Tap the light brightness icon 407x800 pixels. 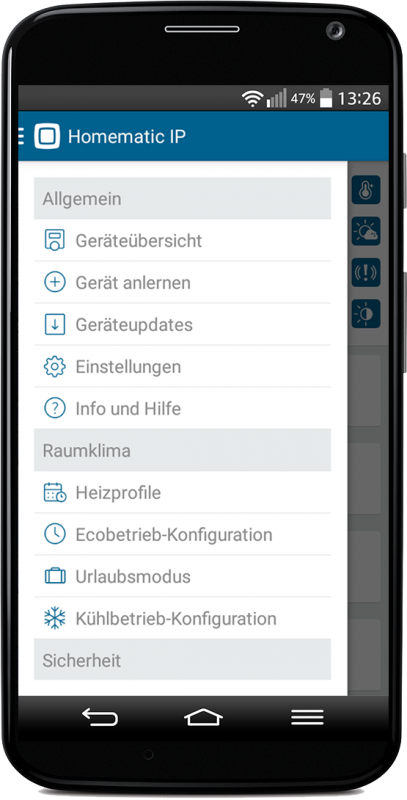[366, 314]
